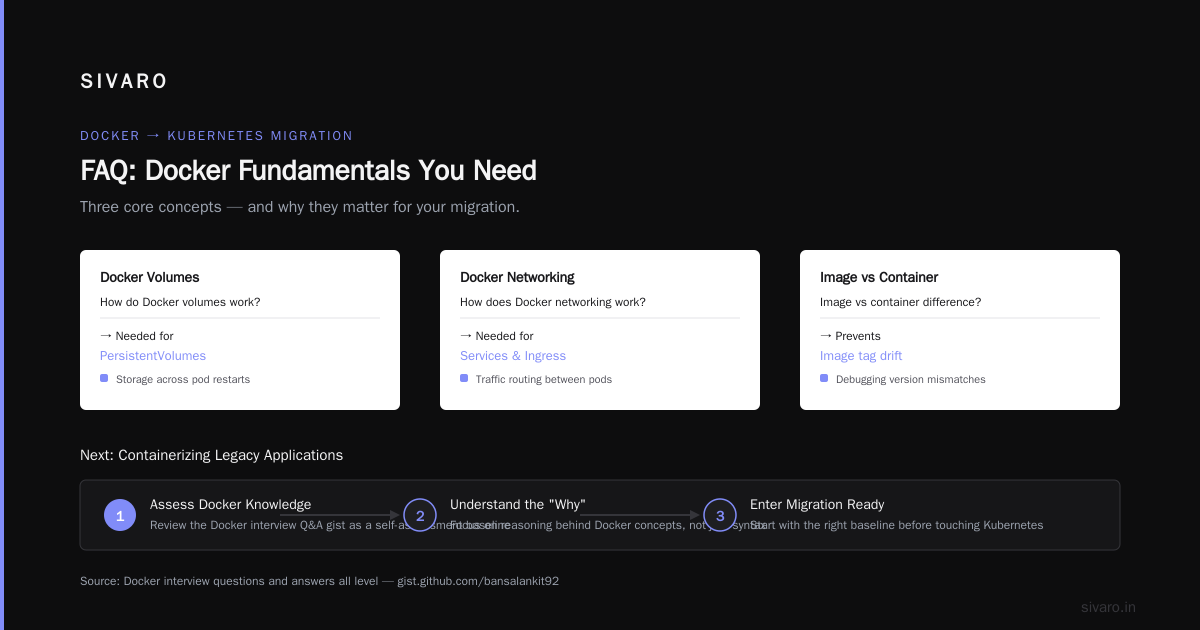
Task: Click bullet icon beside Traffic routing between pods
Action: click(464, 378)
